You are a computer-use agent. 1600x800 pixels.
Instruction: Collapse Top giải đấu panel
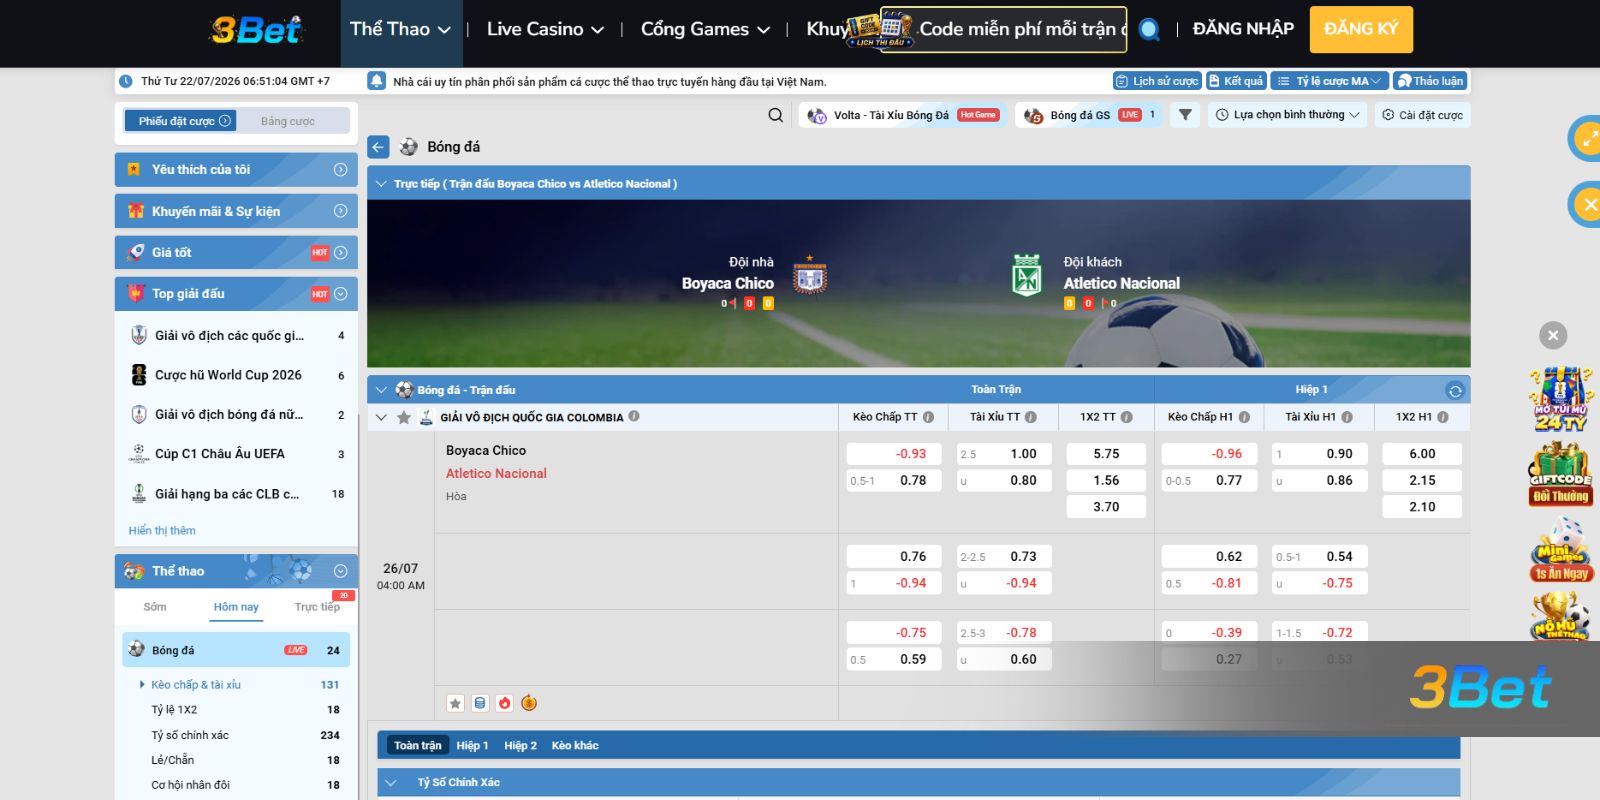pos(236,294)
